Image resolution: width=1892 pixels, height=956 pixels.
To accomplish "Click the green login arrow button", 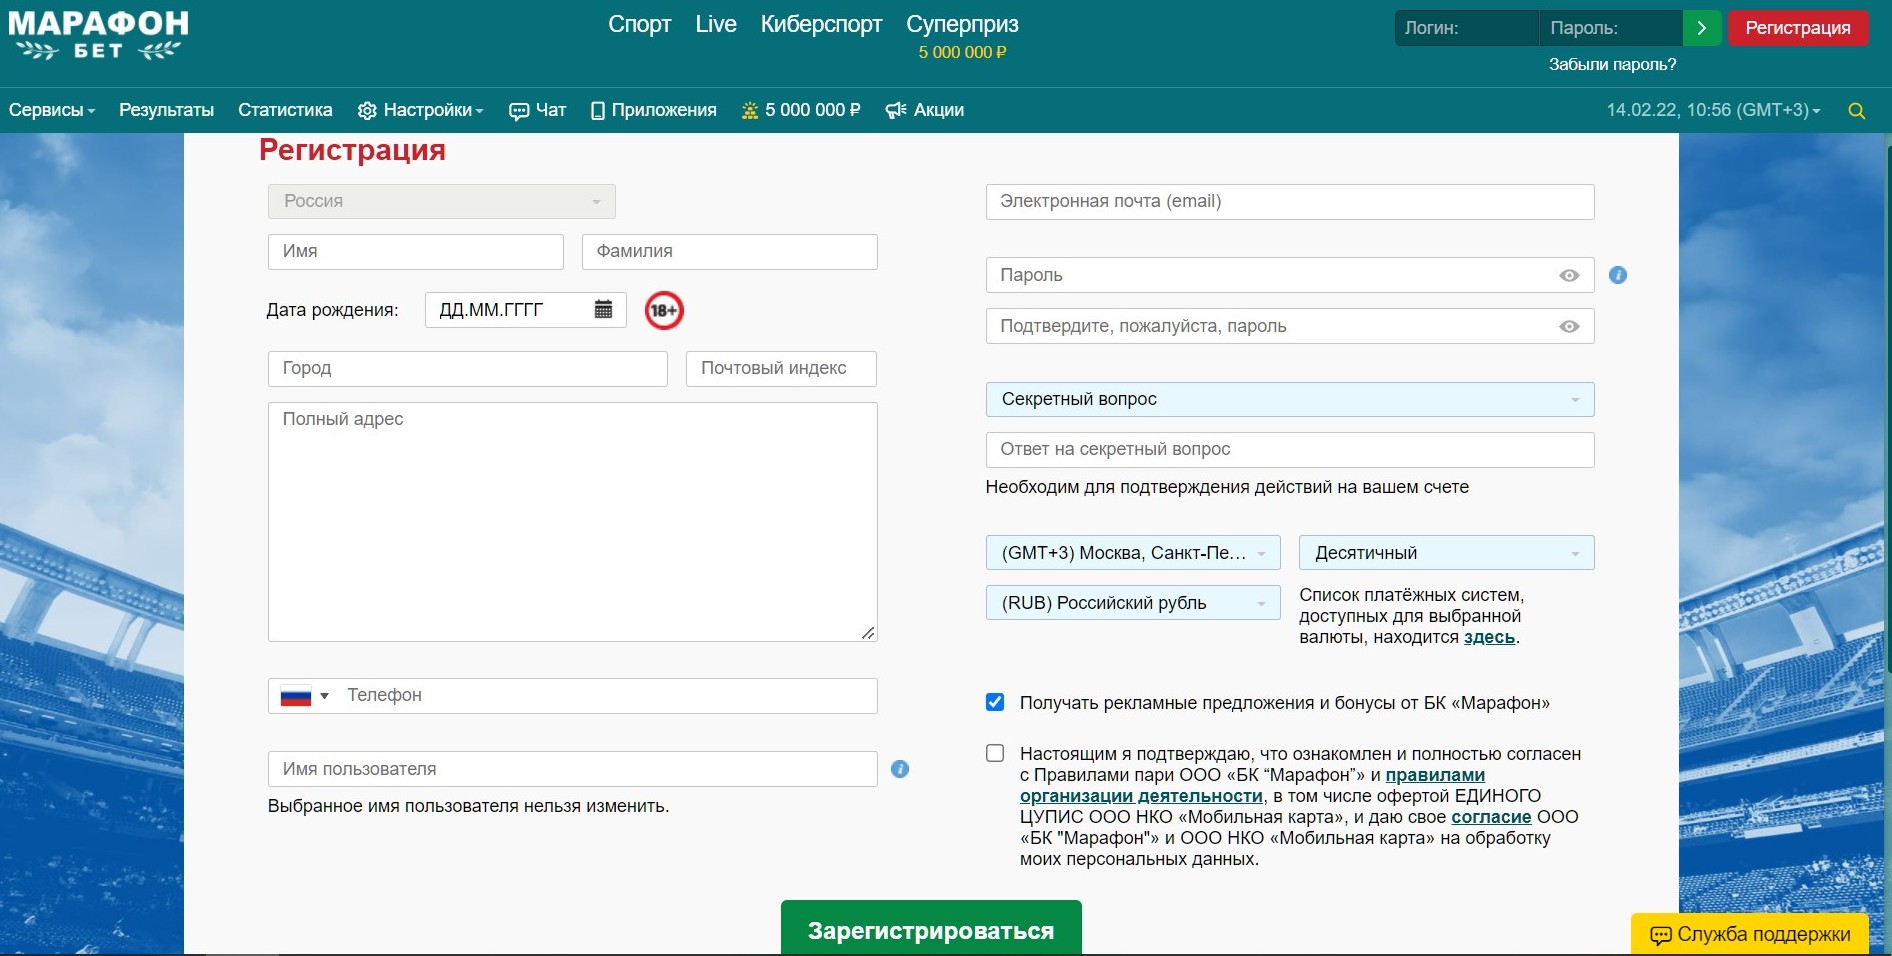I will pyautogui.click(x=1702, y=28).
